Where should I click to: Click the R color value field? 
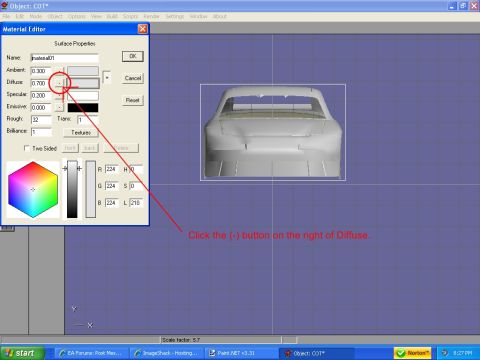point(112,169)
